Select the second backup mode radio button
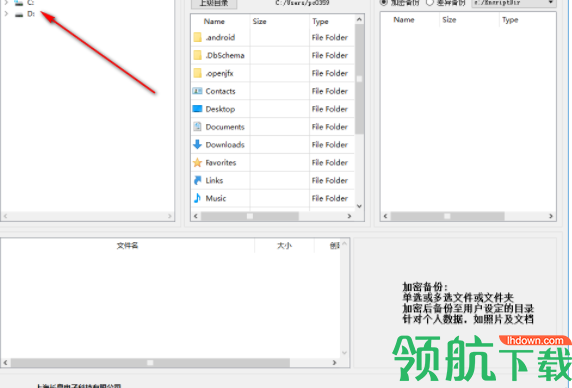 pos(430,3)
